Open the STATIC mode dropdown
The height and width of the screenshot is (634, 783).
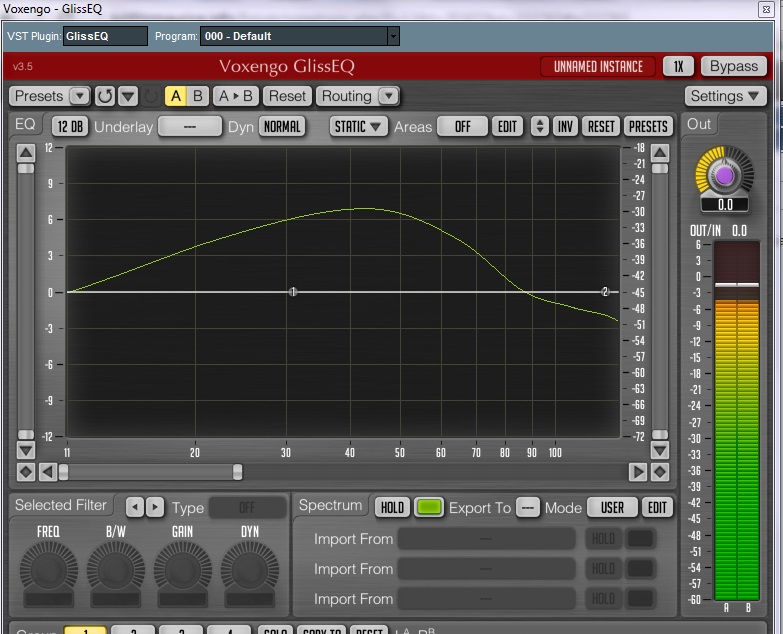pyautogui.click(x=359, y=127)
